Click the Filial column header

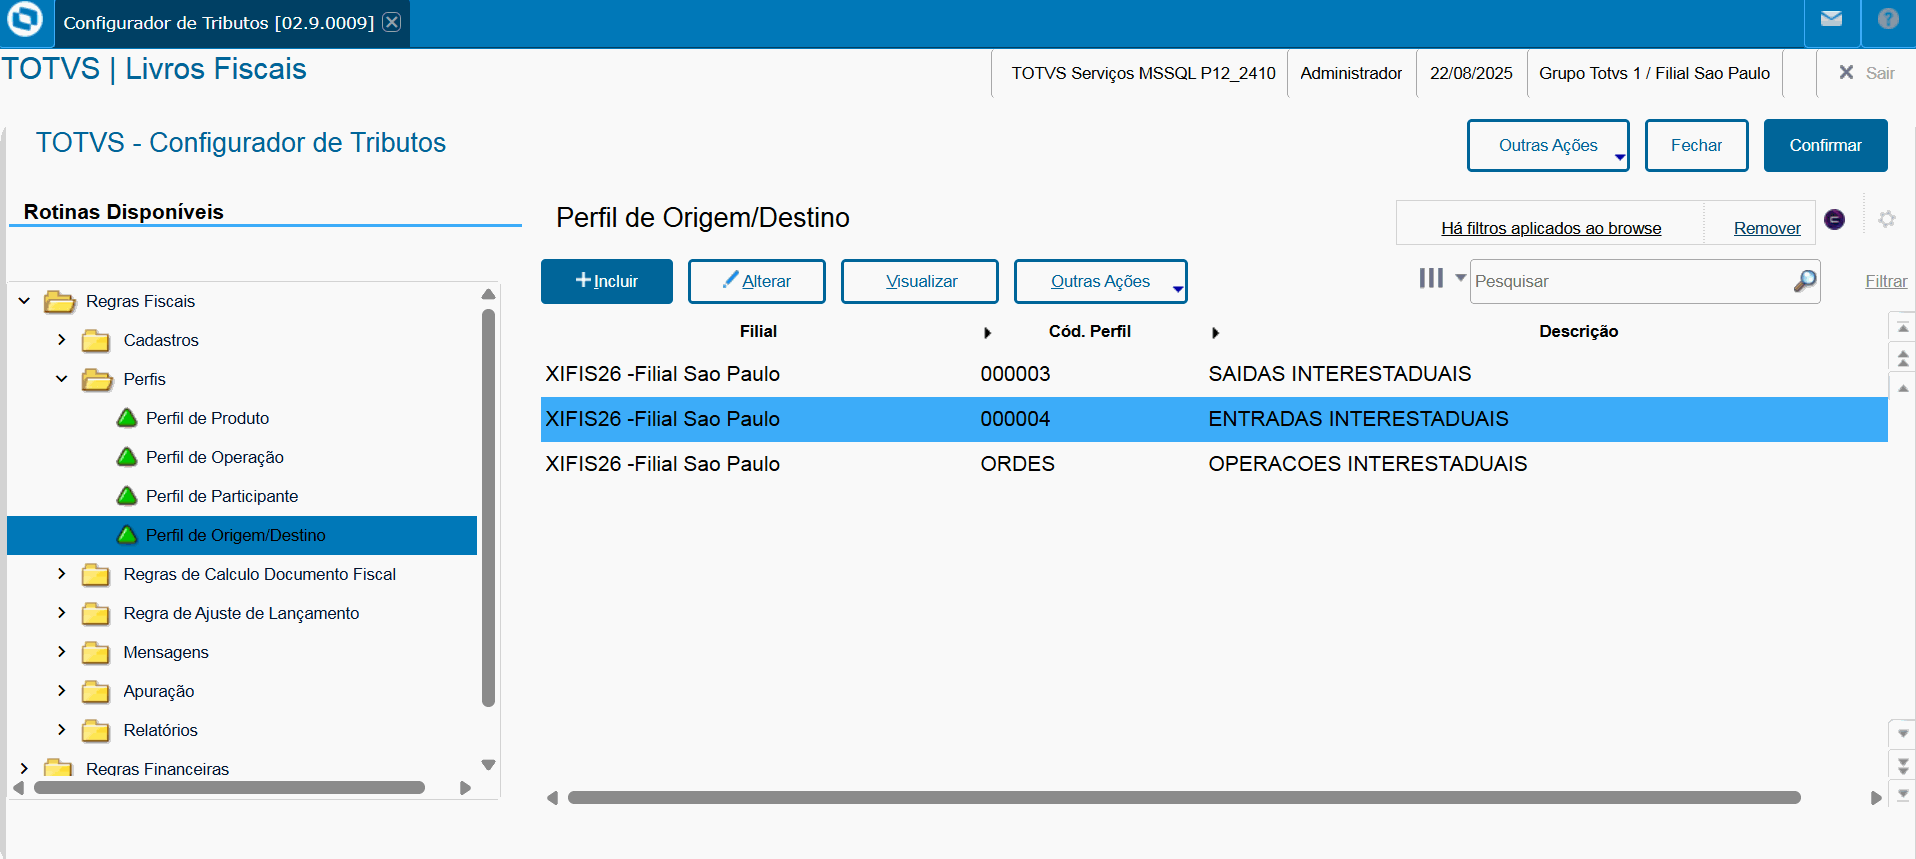point(758,331)
